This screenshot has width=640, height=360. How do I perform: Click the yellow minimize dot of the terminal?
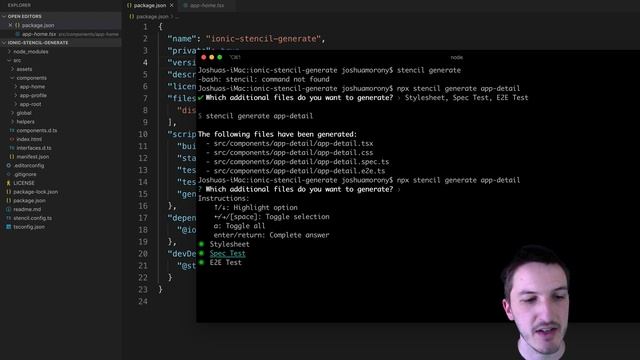211,57
